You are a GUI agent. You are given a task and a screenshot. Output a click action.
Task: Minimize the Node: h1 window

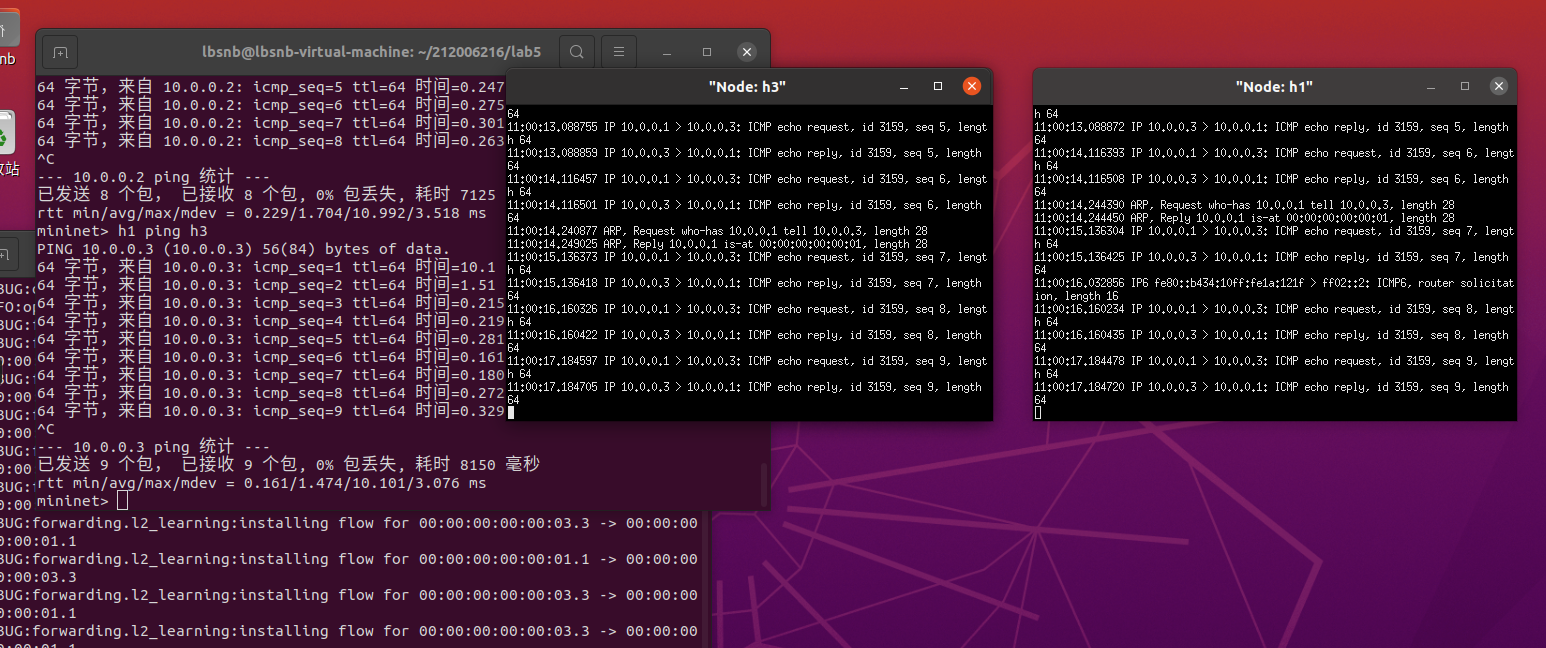click(x=1431, y=87)
